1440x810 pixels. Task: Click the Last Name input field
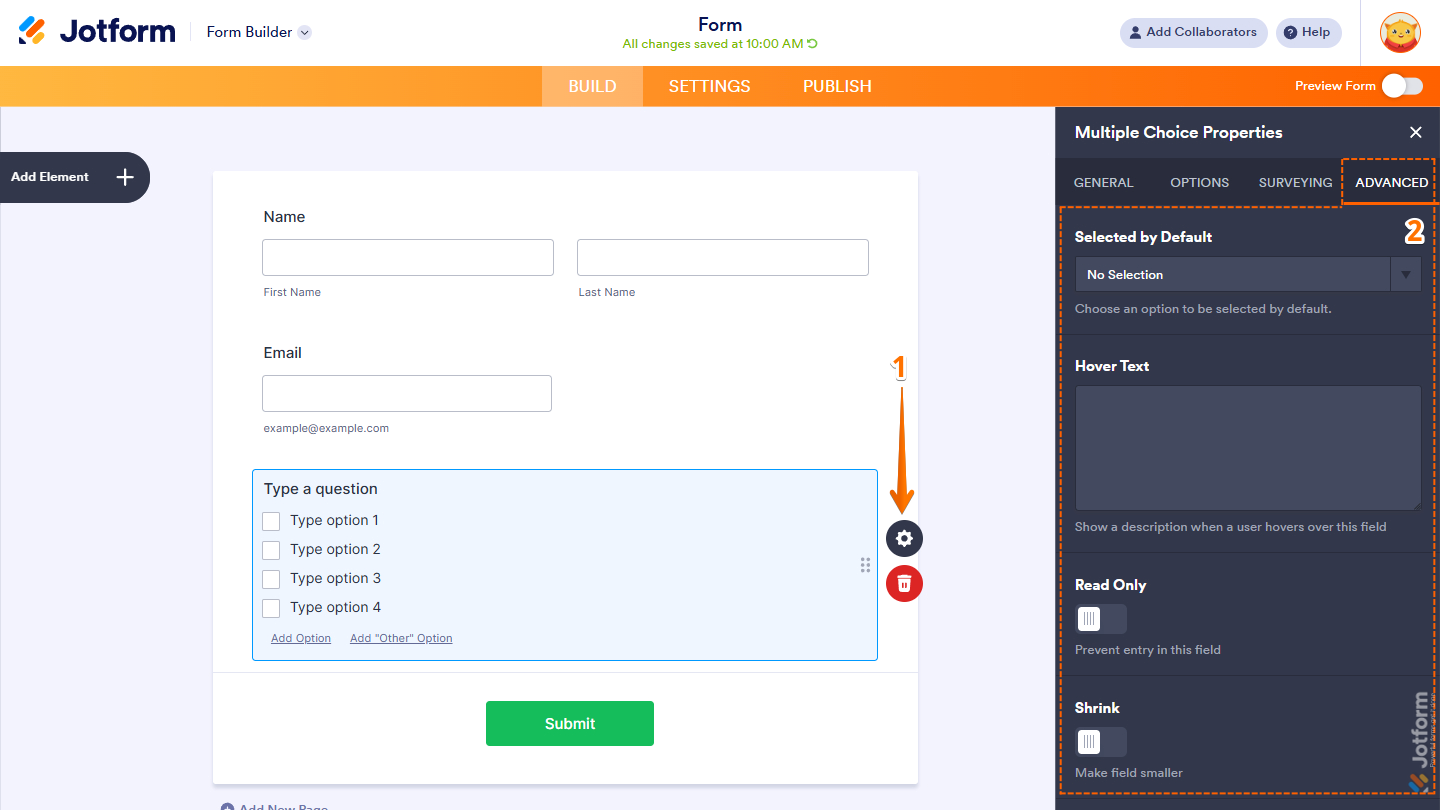(723, 257)
